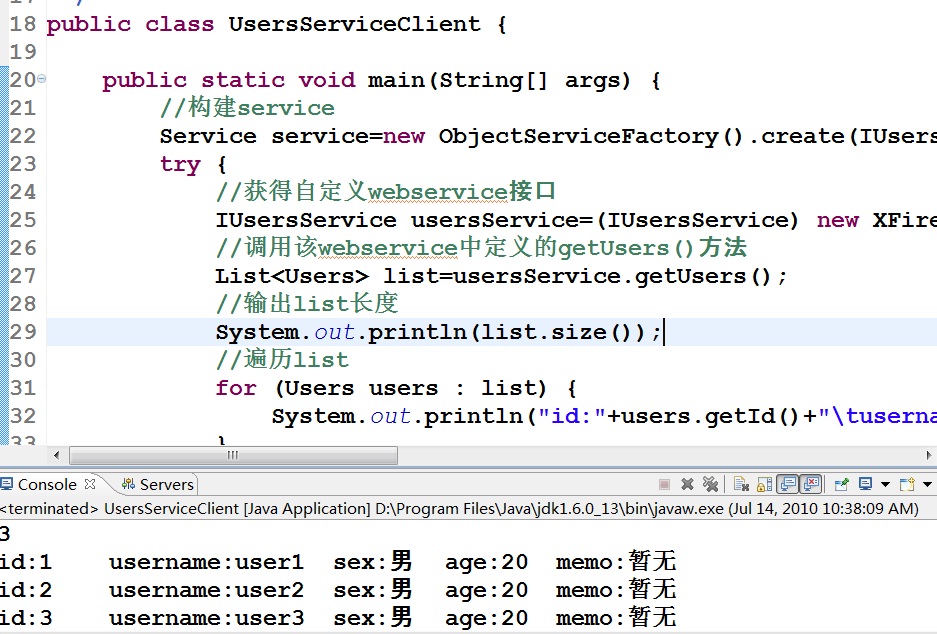Click the Display Selected Console monitor icon
937x634 pixels.
click(865, 484)
